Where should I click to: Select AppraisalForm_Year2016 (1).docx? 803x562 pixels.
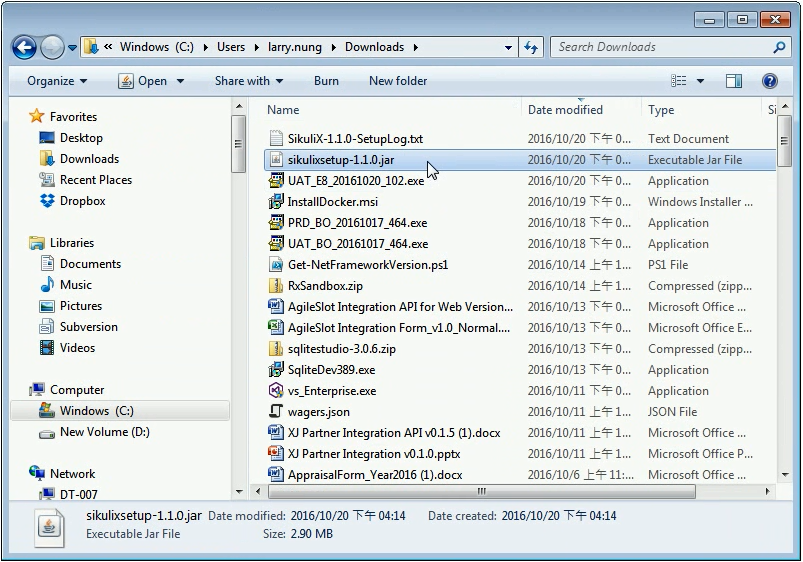pos(375,475)
